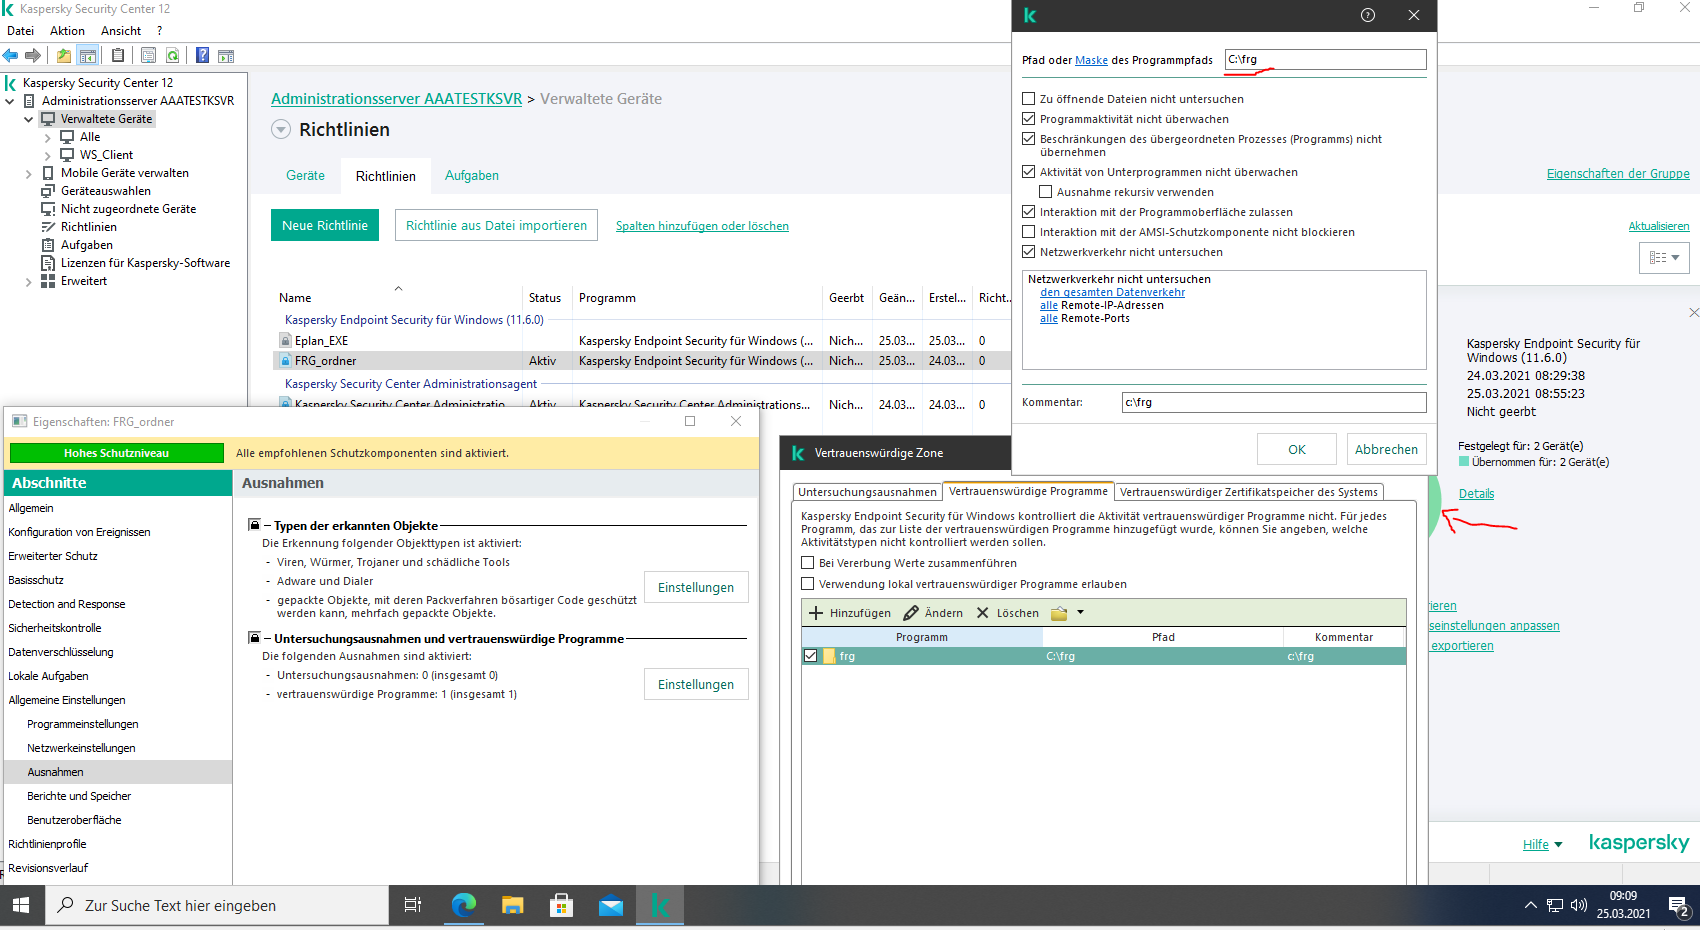This screenshot has height=930, width=1700.
Task: Check 'Ausnahme rekursiv verwenden' option
Action: pyautogui.click(x=1045, y=192)
